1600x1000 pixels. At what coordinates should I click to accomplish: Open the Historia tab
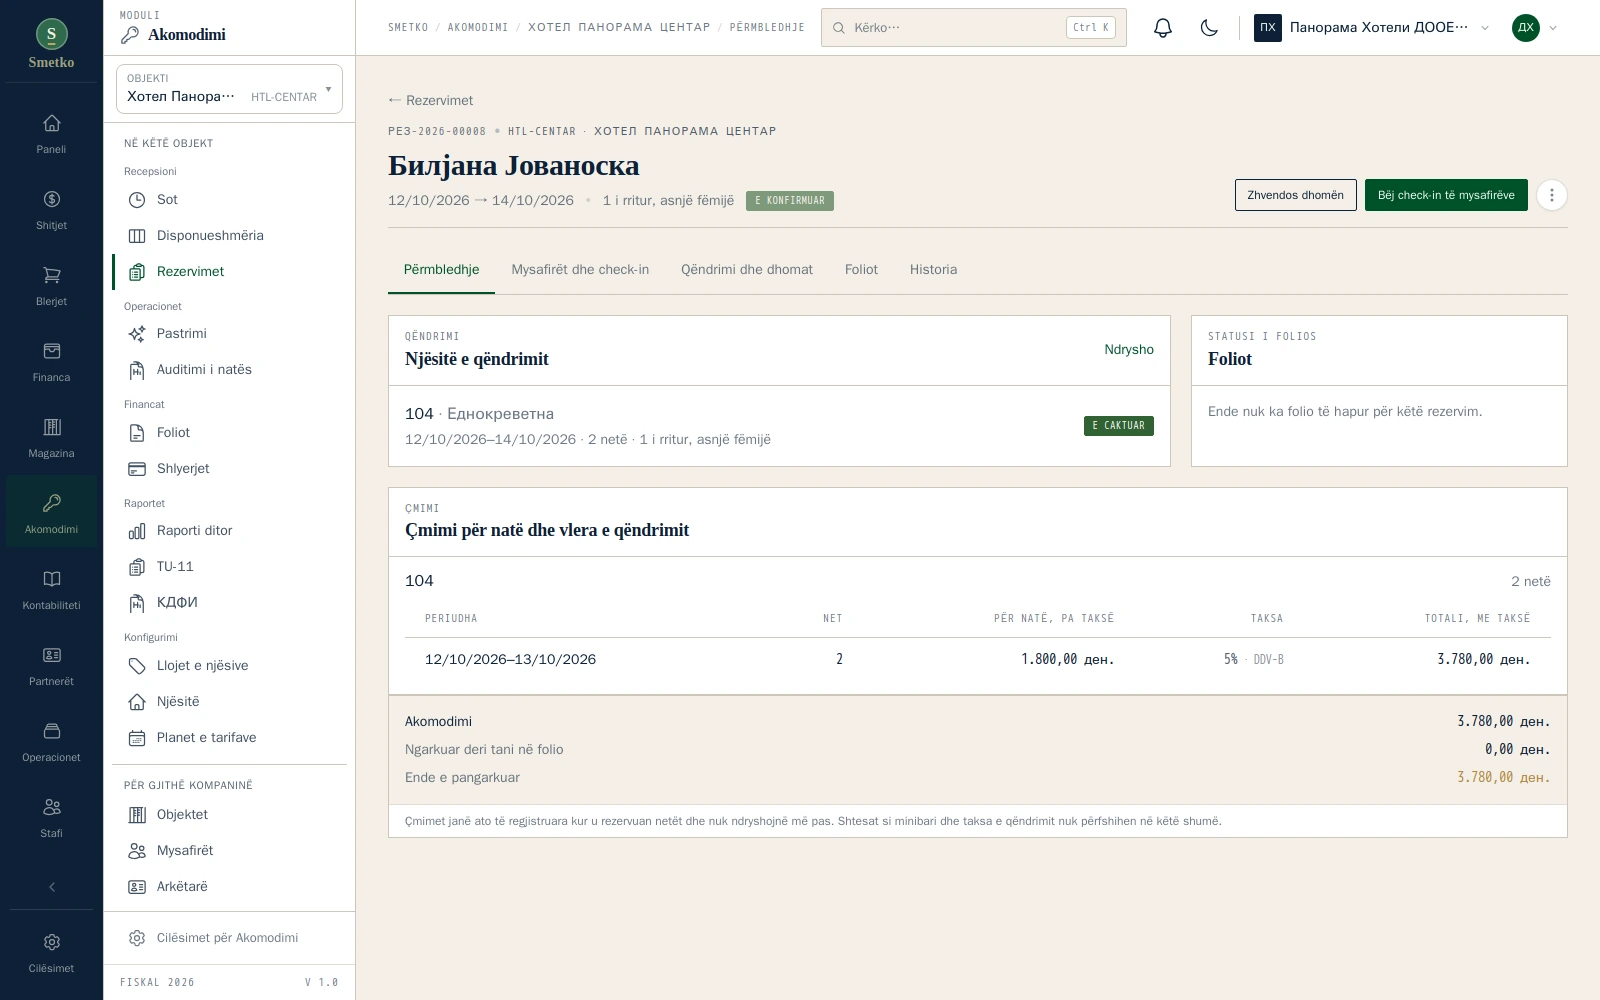click(933, 270)
